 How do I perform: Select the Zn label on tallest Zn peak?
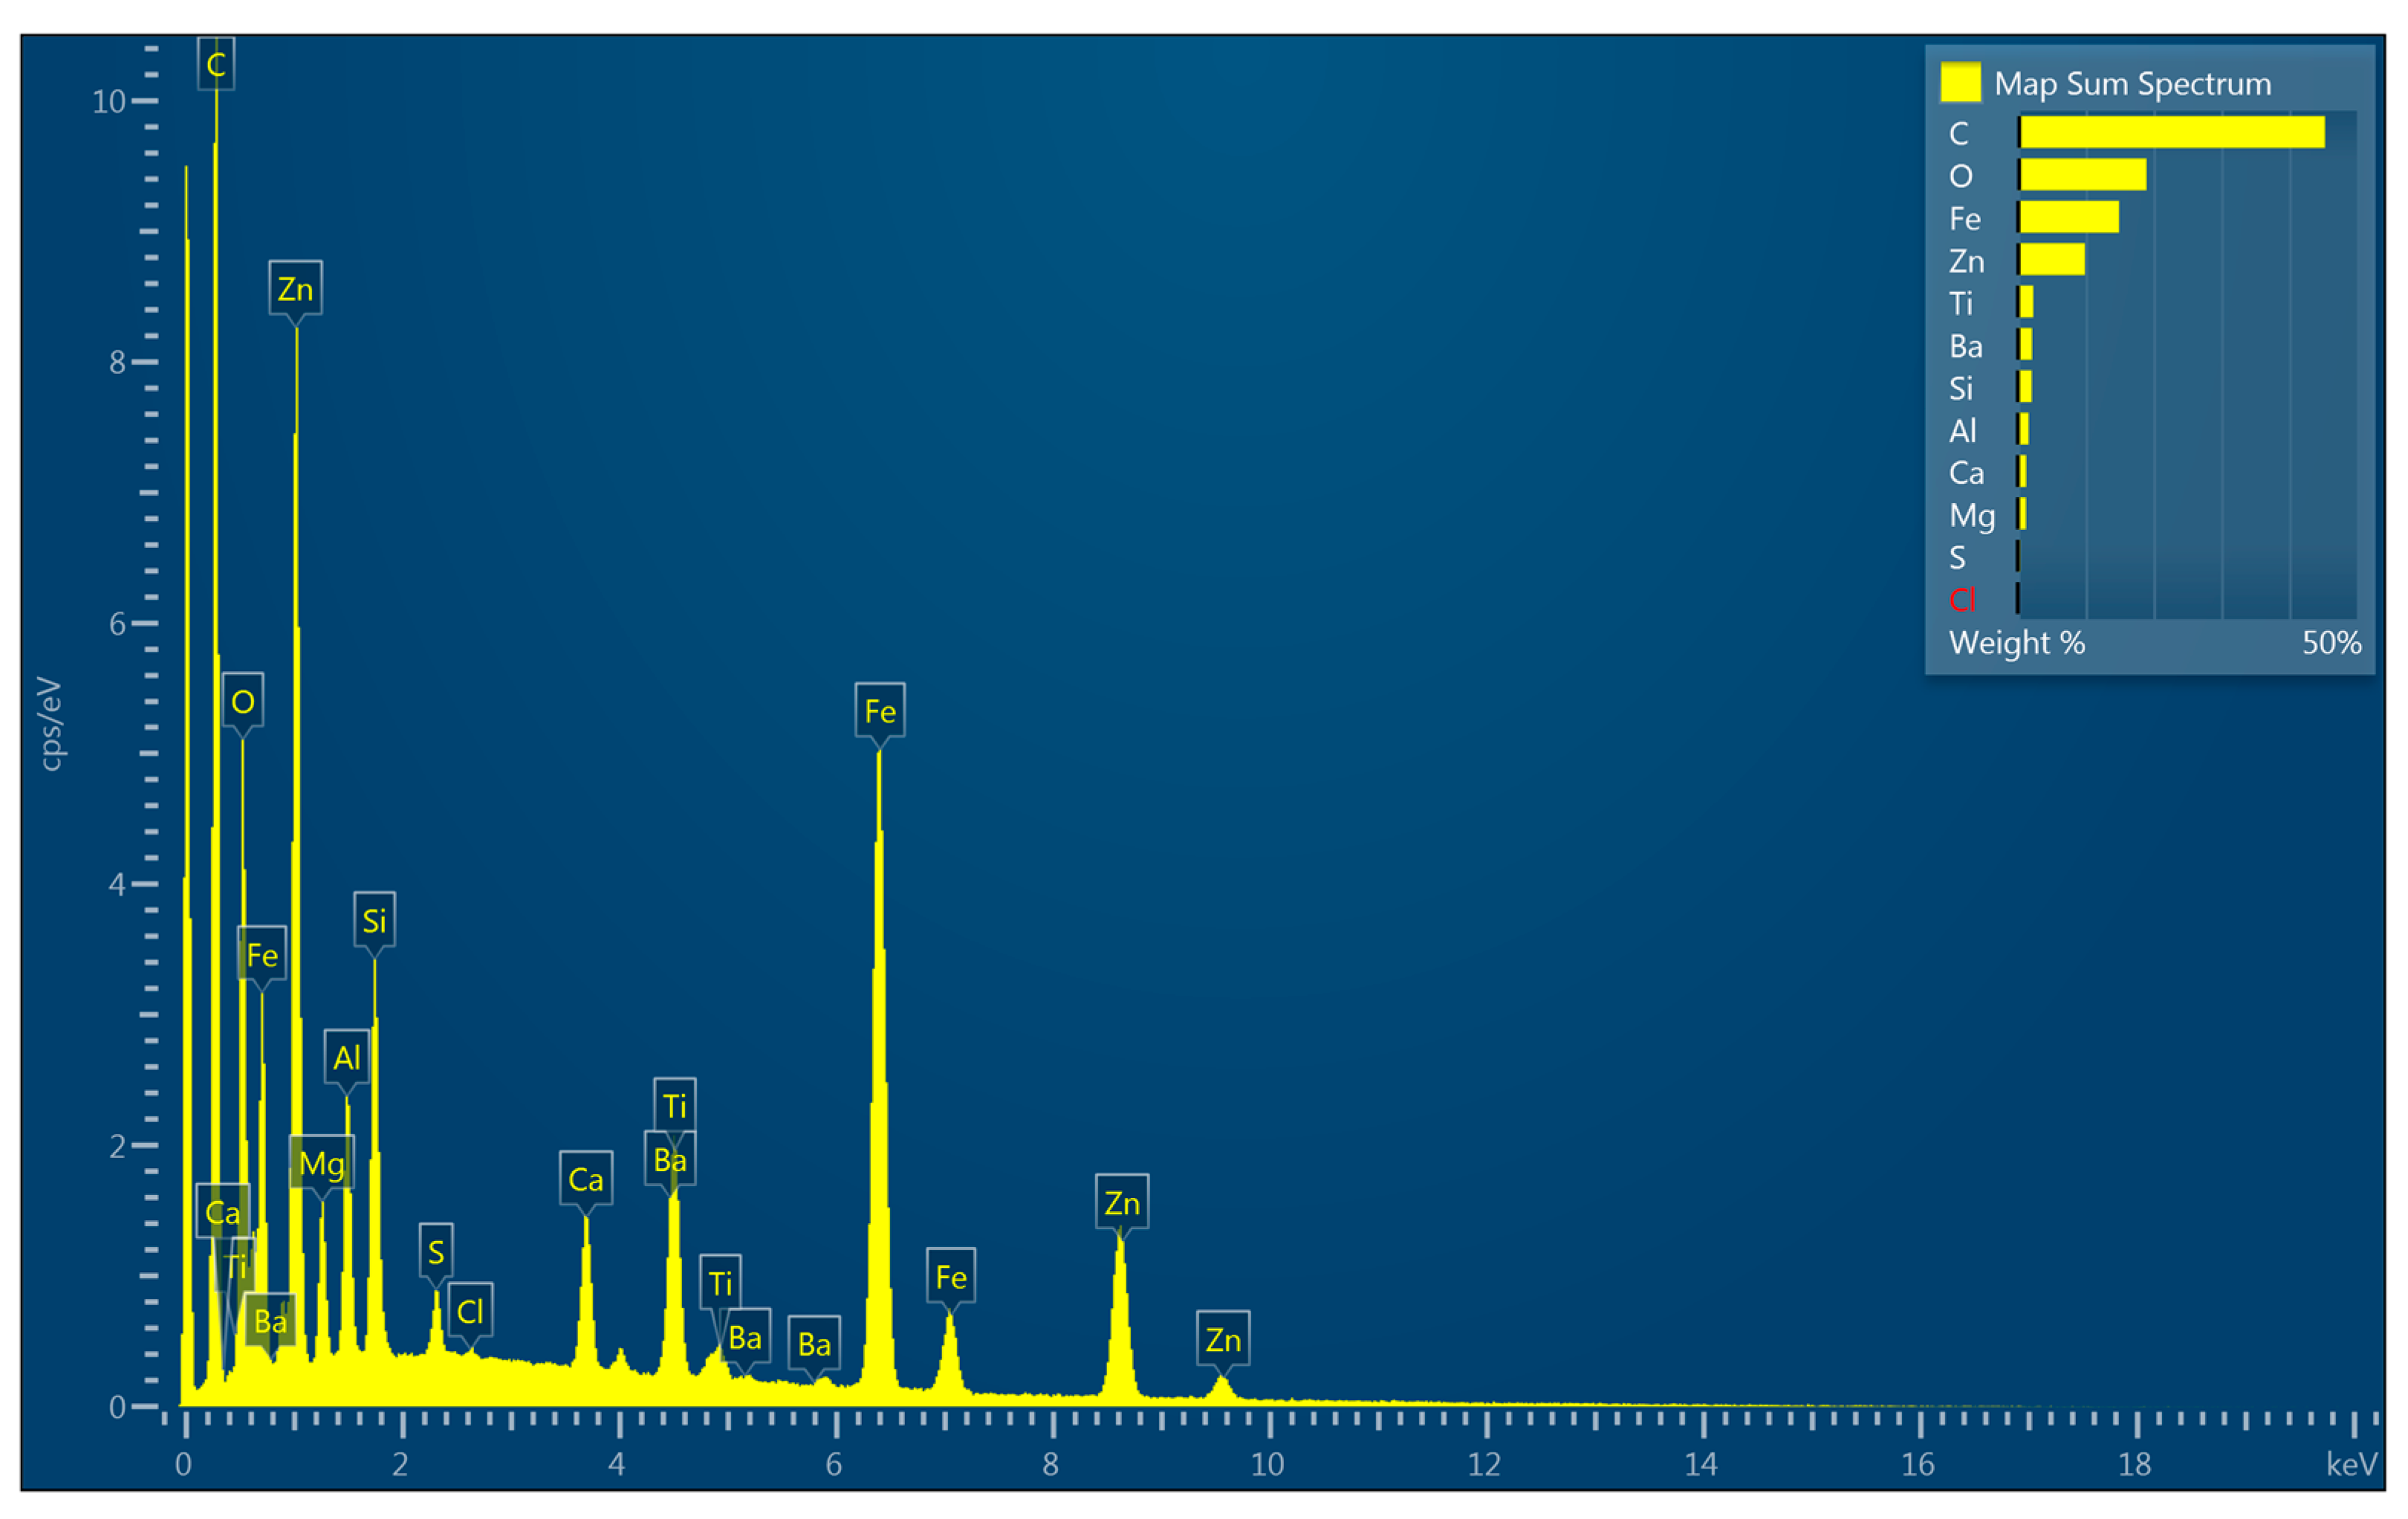coord(295,289)
